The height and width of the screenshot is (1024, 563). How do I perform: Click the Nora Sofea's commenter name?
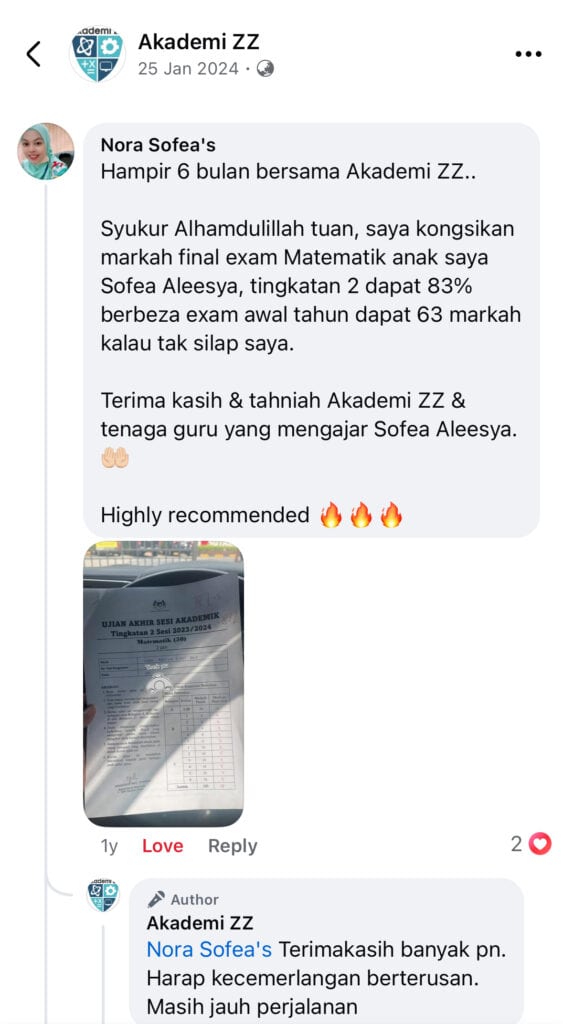click(158, 144)
